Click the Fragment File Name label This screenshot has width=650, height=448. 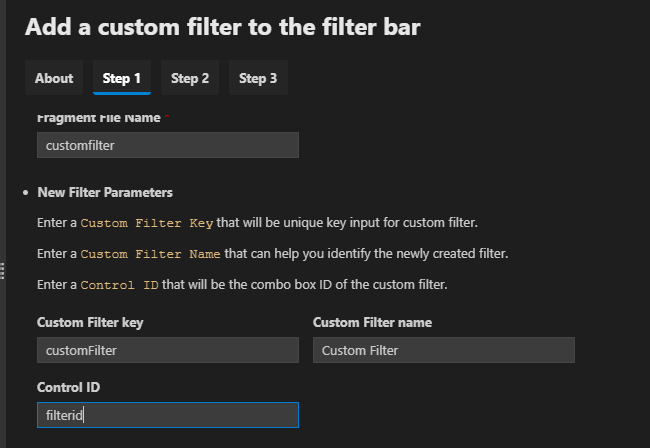click(99, 118)
